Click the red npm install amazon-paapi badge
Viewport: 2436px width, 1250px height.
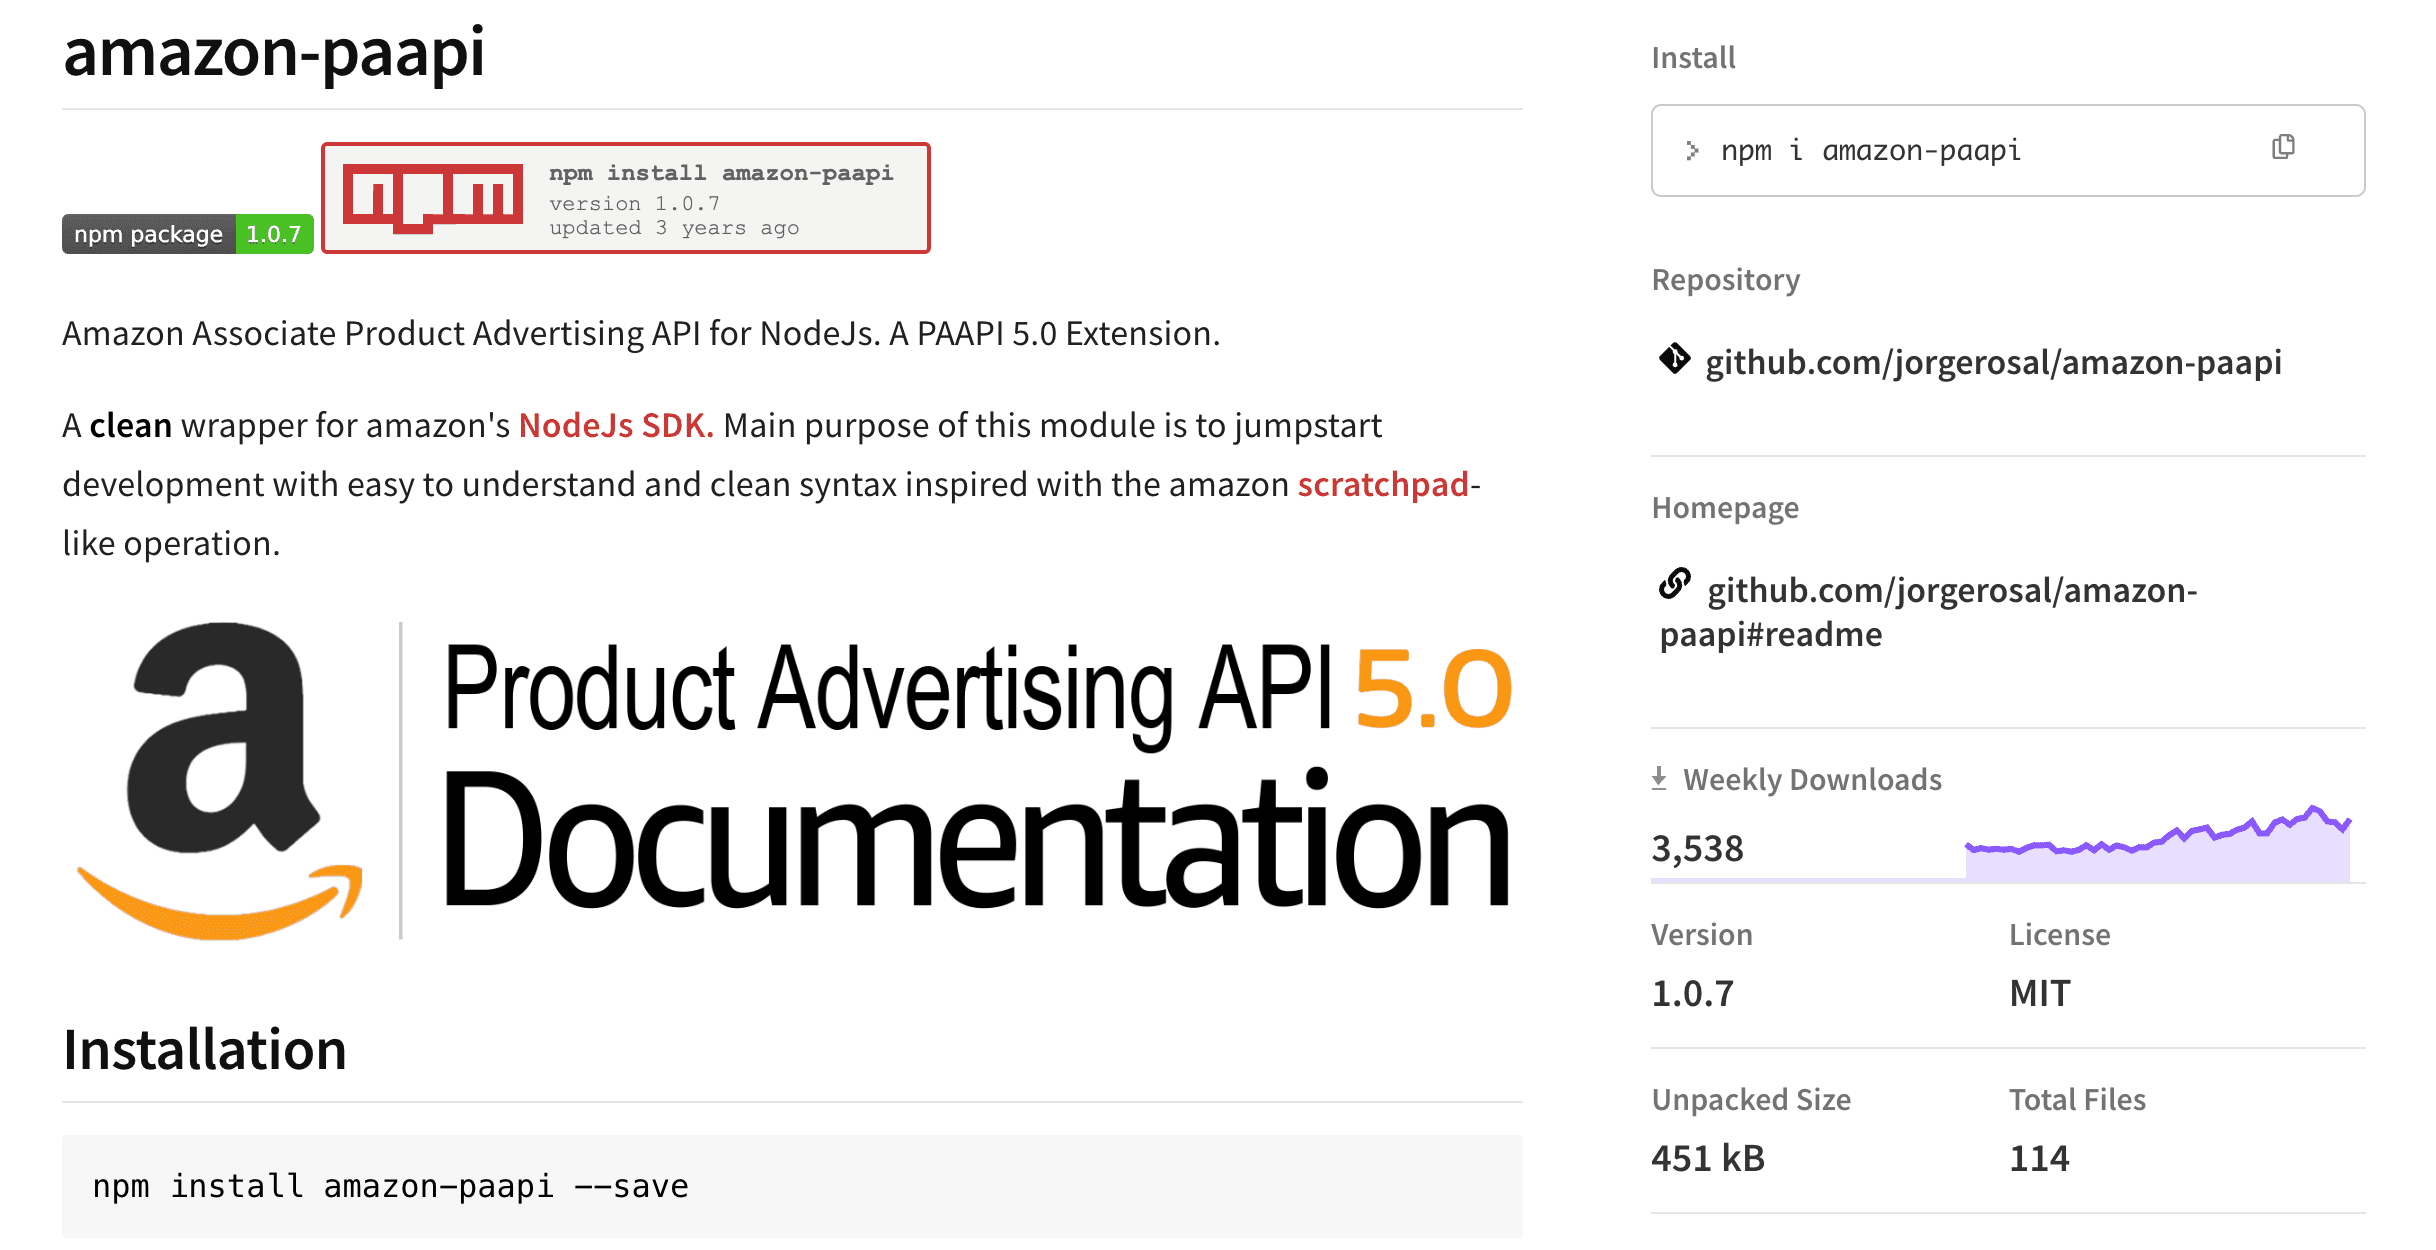coord(625,198)
